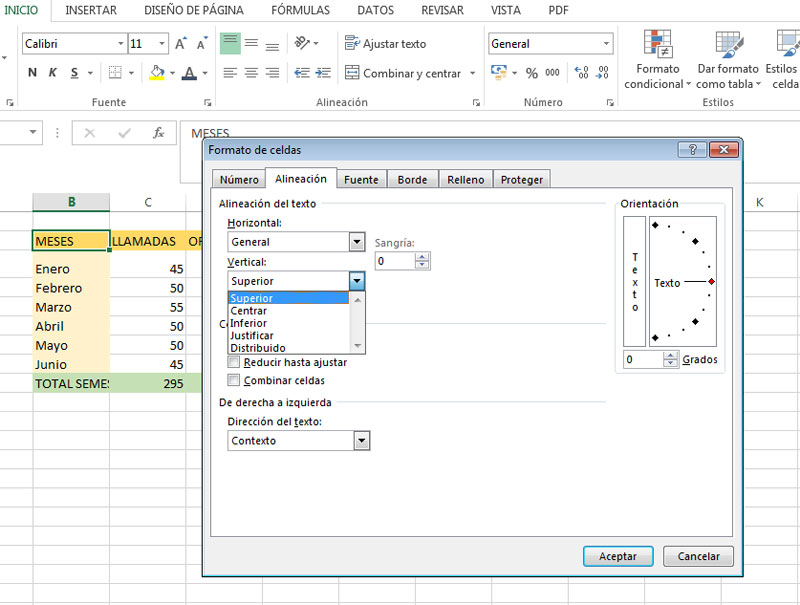800x605 pixels.
Task: Decrease indent icon in Alineación group
Action: tap(302, 73)
